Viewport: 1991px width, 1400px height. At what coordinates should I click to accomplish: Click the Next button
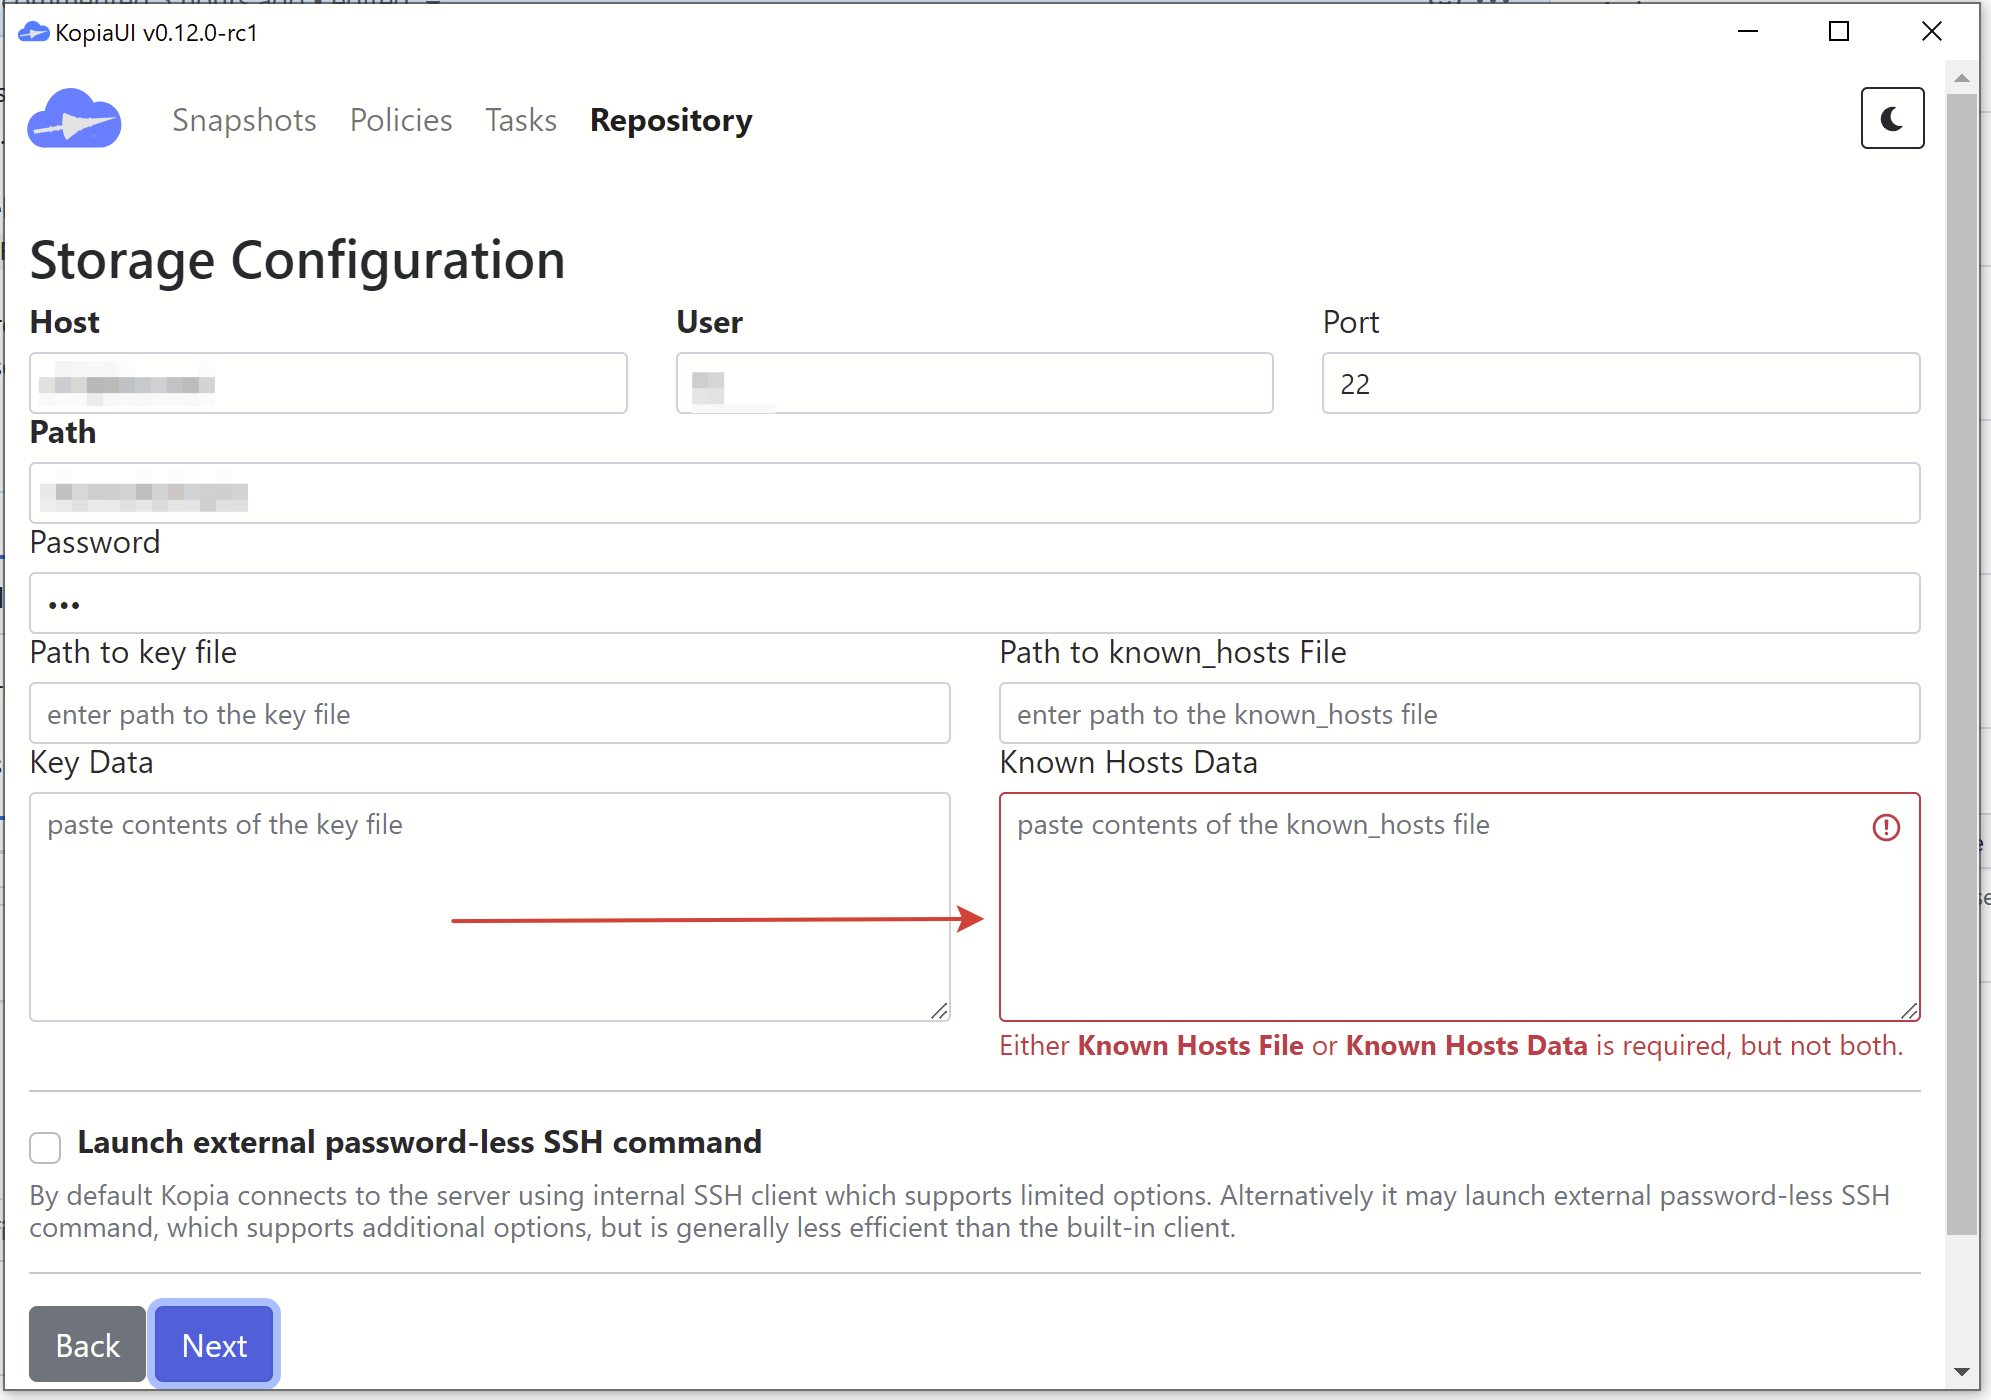point(213,1344)
